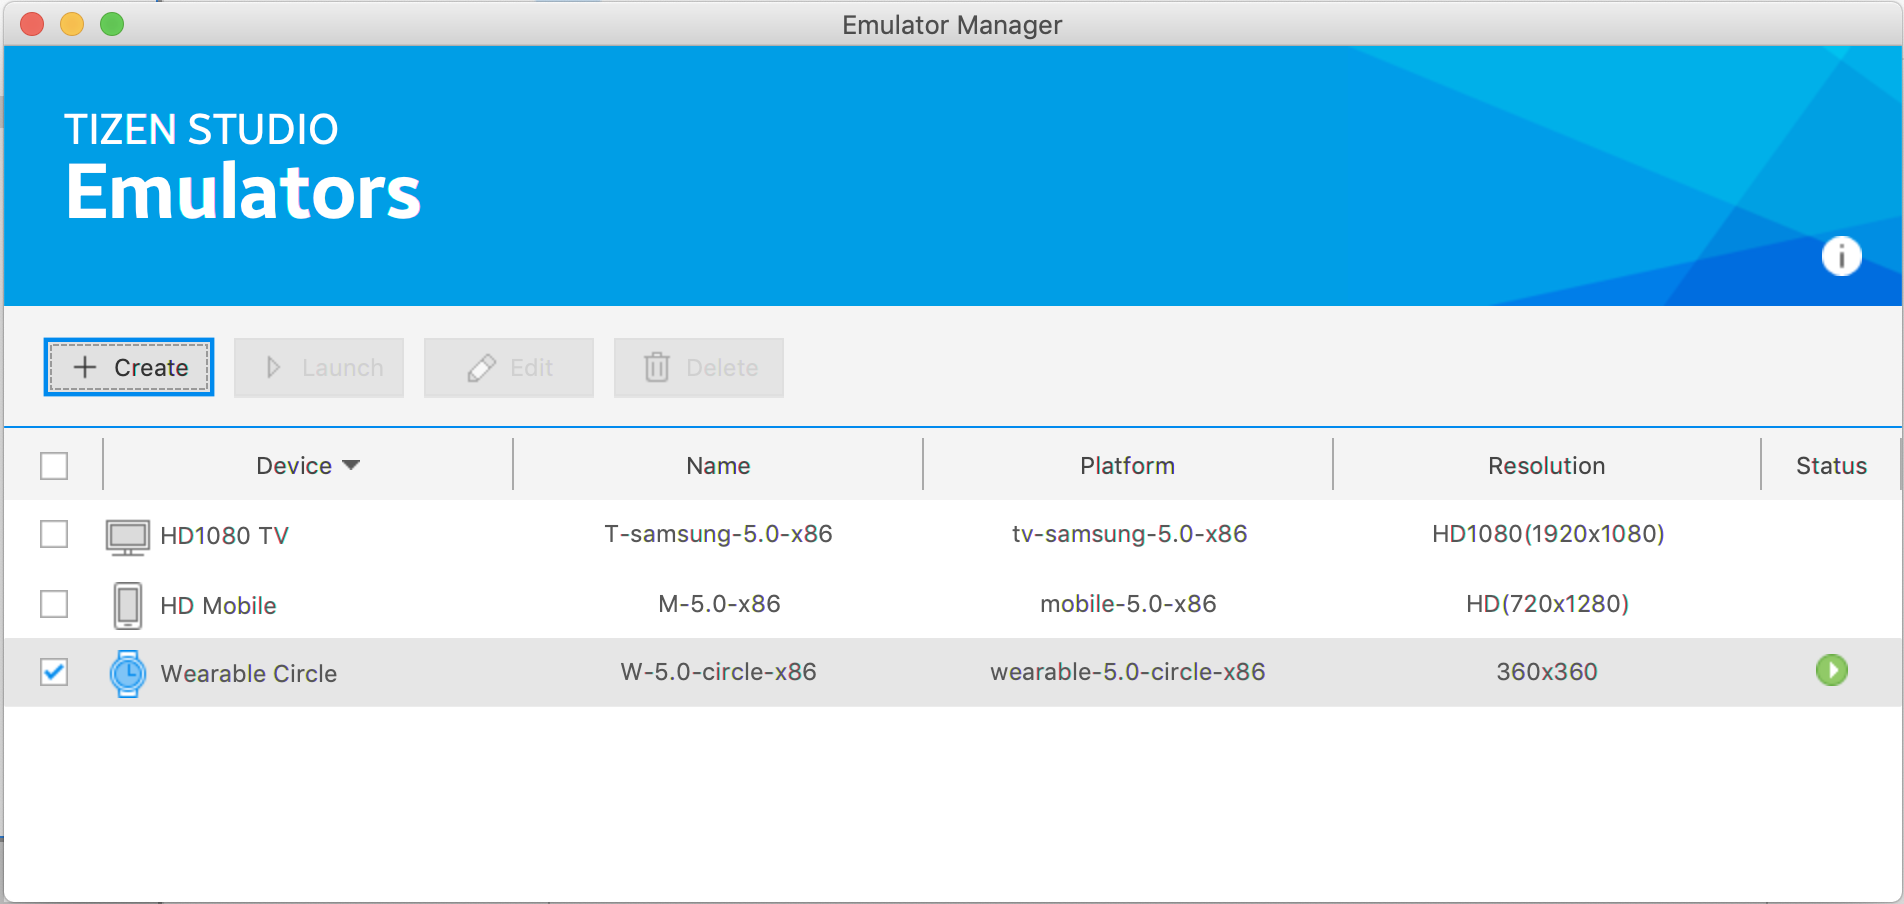Check the HD Mobile row checkbox
This screenshot has width=1904, height=904.
point(54,604)
